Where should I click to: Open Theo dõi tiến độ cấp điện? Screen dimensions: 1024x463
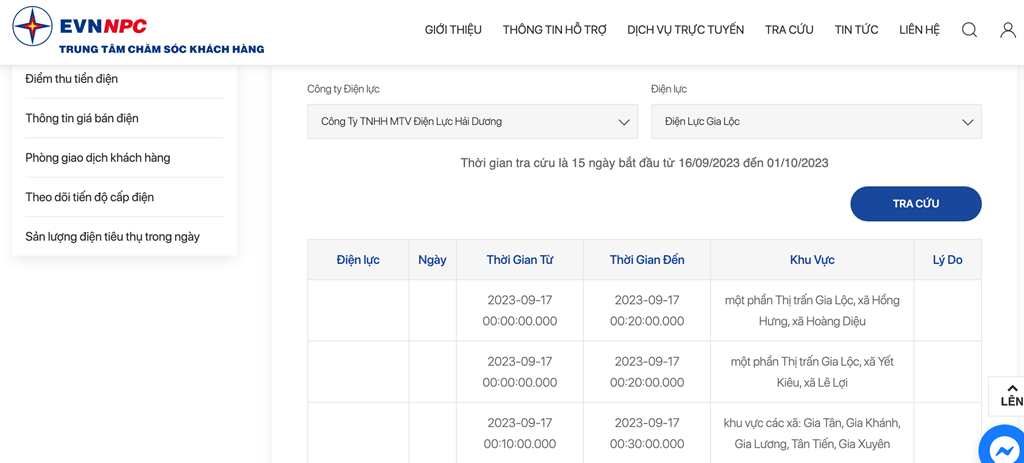(89, 197)
